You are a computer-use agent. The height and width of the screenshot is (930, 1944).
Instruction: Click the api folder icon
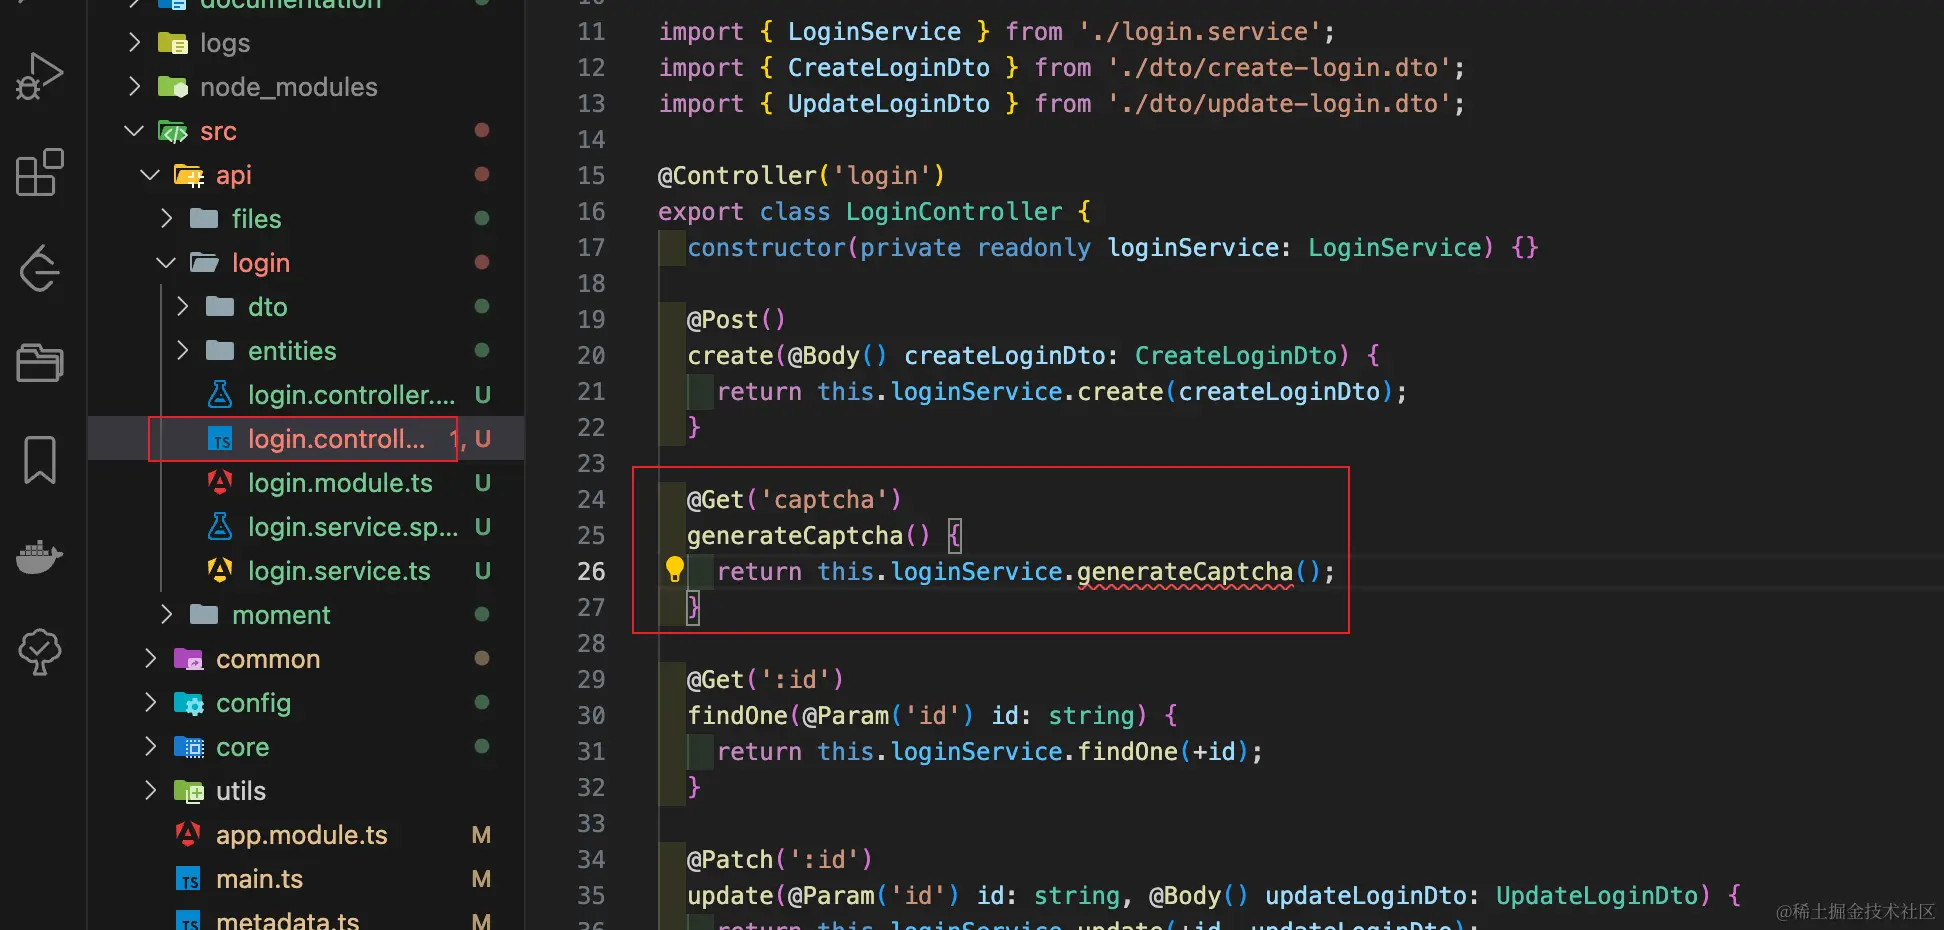[189, 175]
